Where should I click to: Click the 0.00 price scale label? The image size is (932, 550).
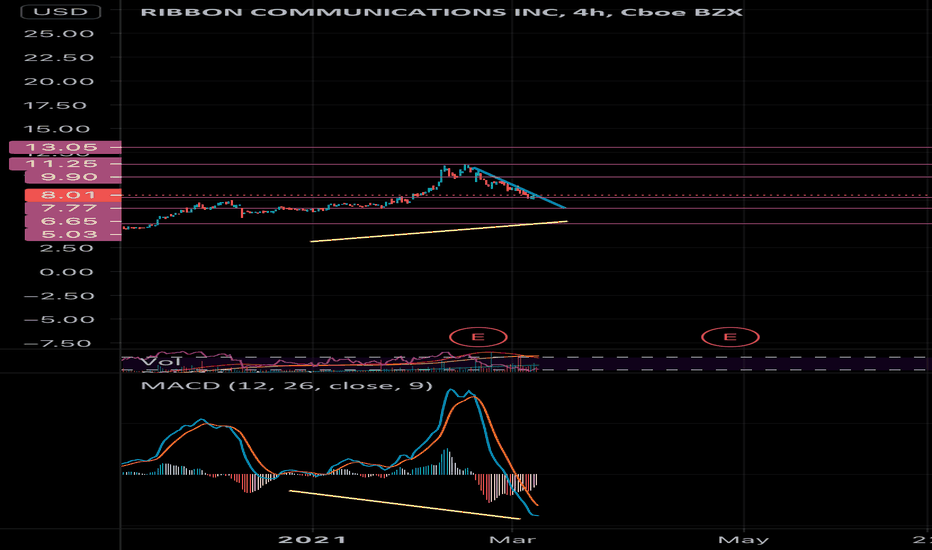point(67,272)
